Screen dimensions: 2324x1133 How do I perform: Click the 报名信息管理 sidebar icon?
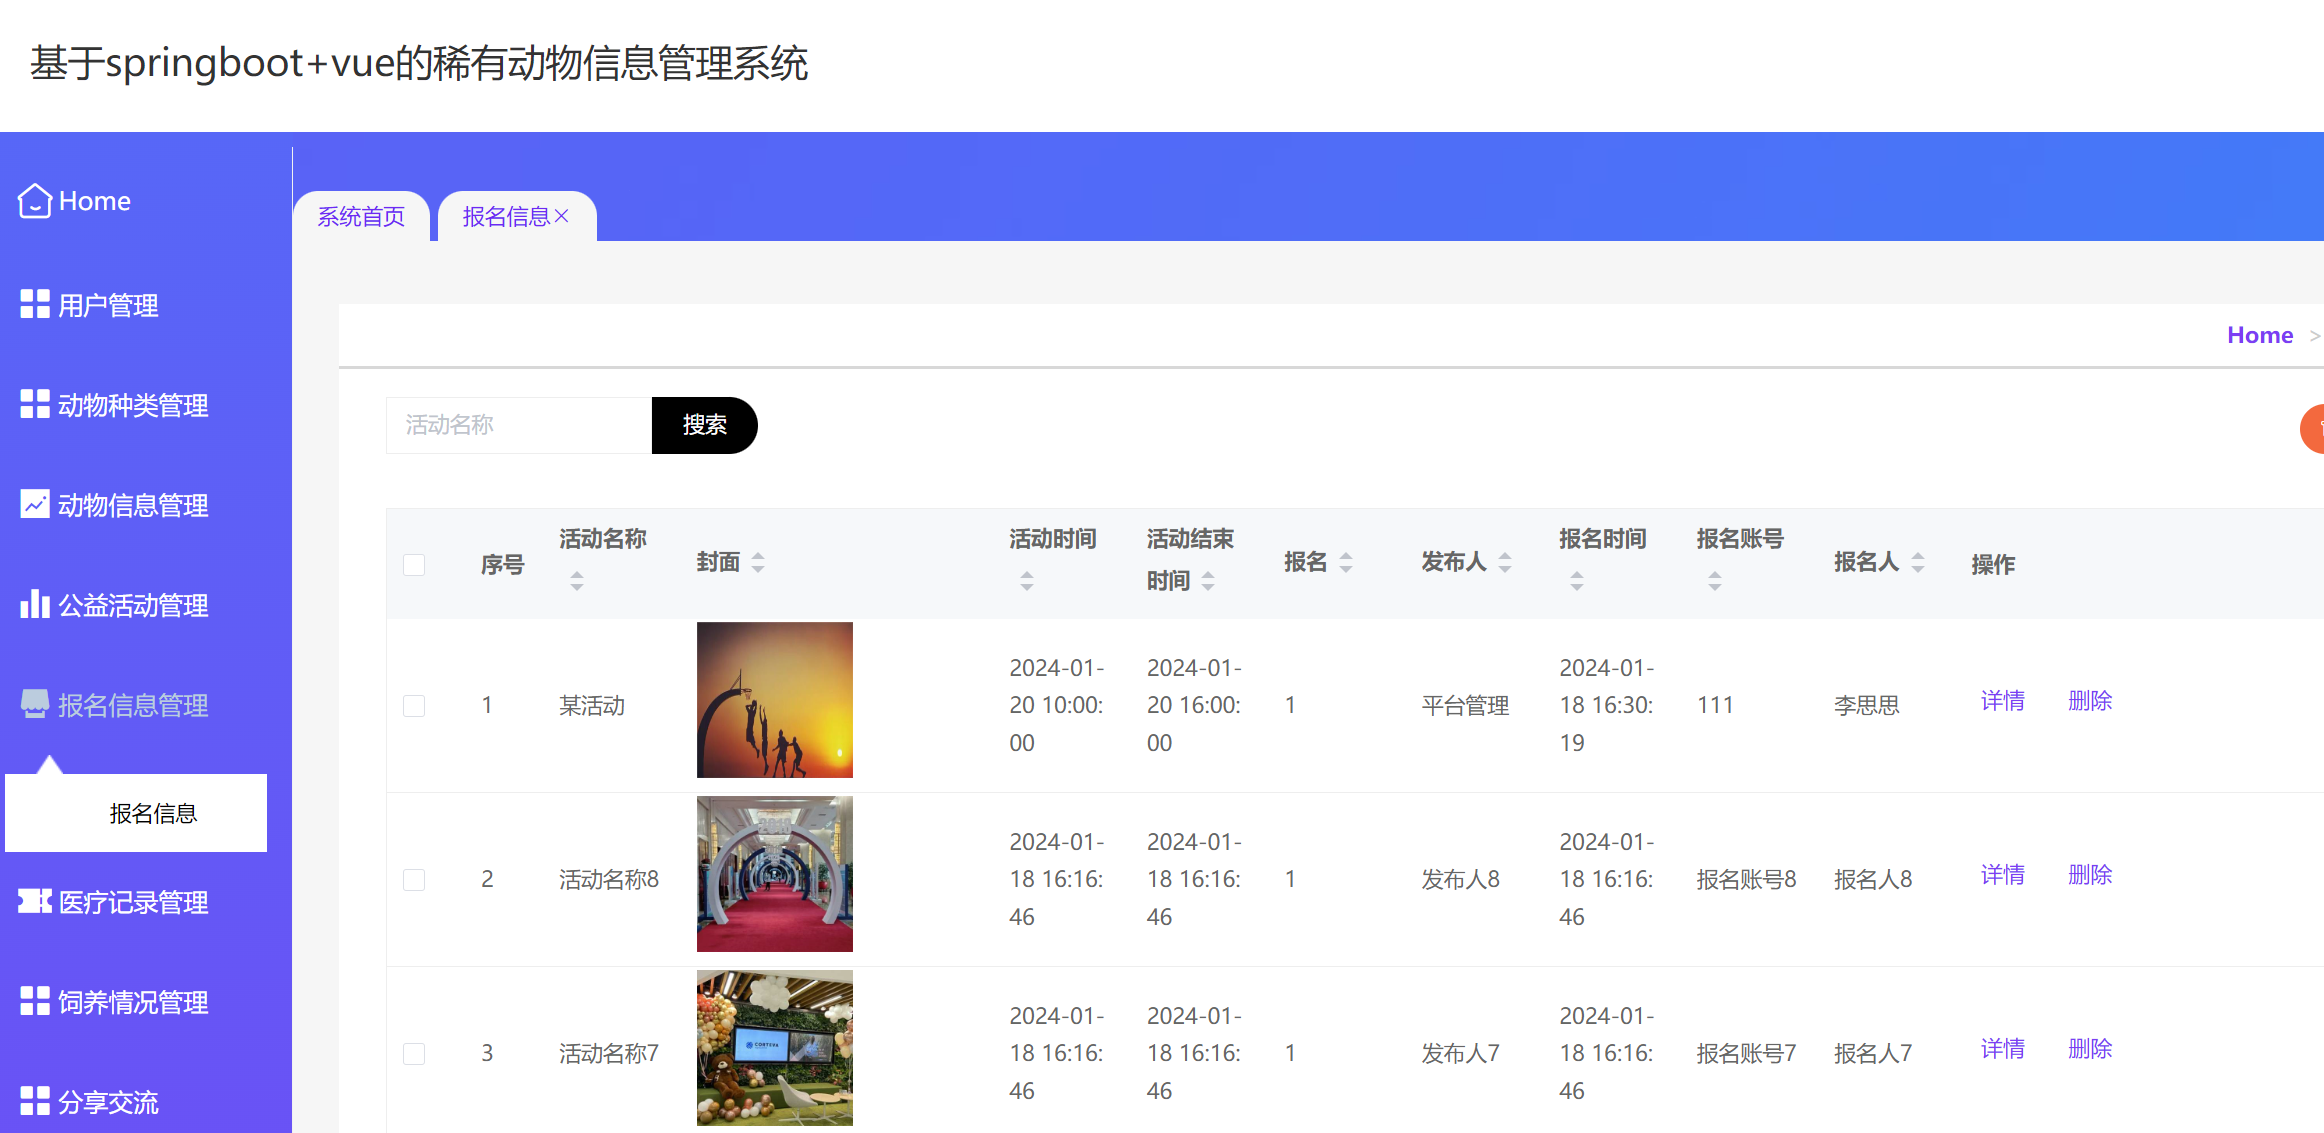click(x=35, y=704)
